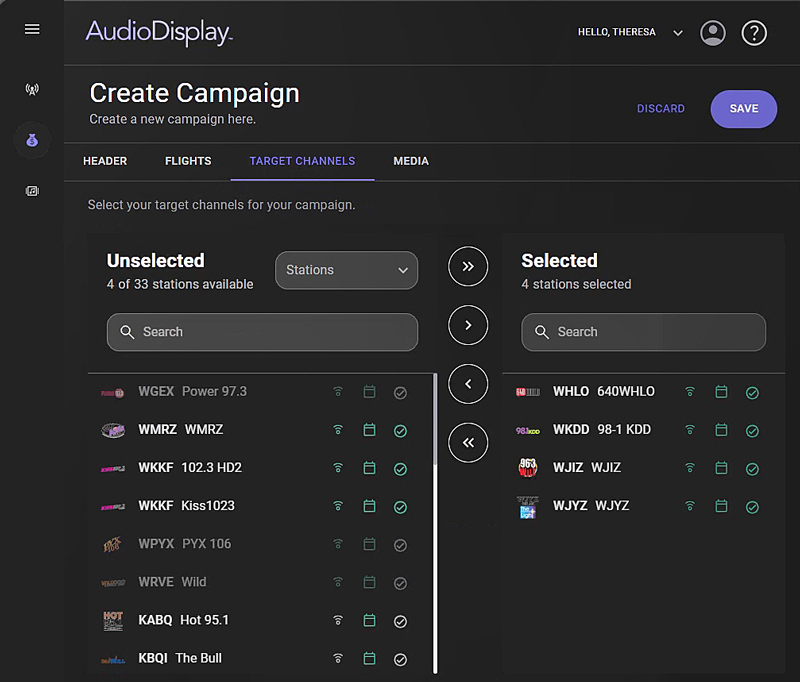Click the check circle for WJIZ
Viewport: 800px width, 682px height.
click(x=752, y=469)
